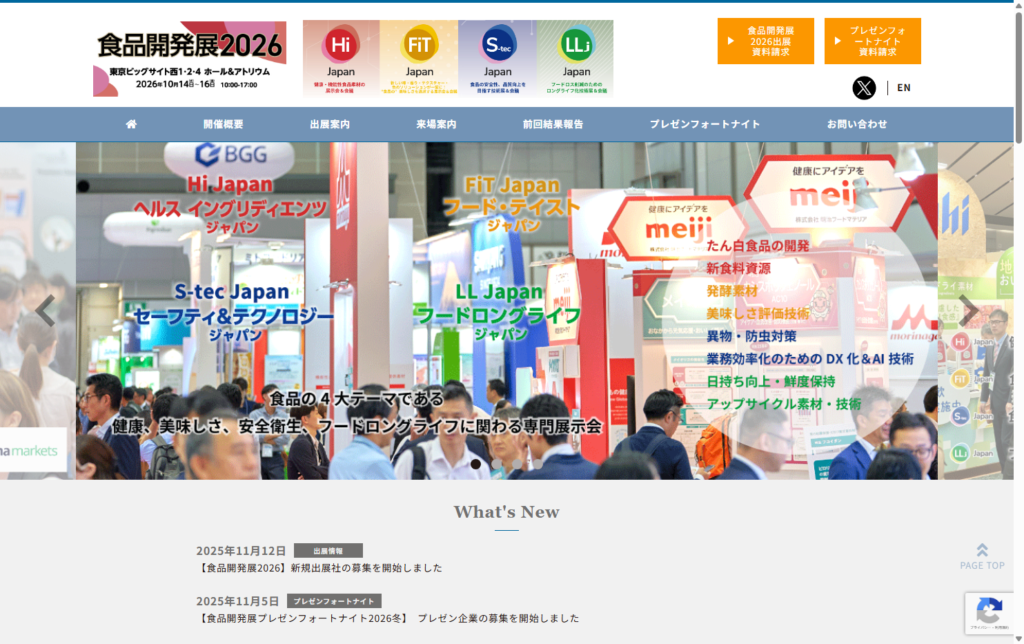Click the S-tec Japan safety technology logo
Image resolution: width=1024 pixels, height=644 pixels.
497,50
